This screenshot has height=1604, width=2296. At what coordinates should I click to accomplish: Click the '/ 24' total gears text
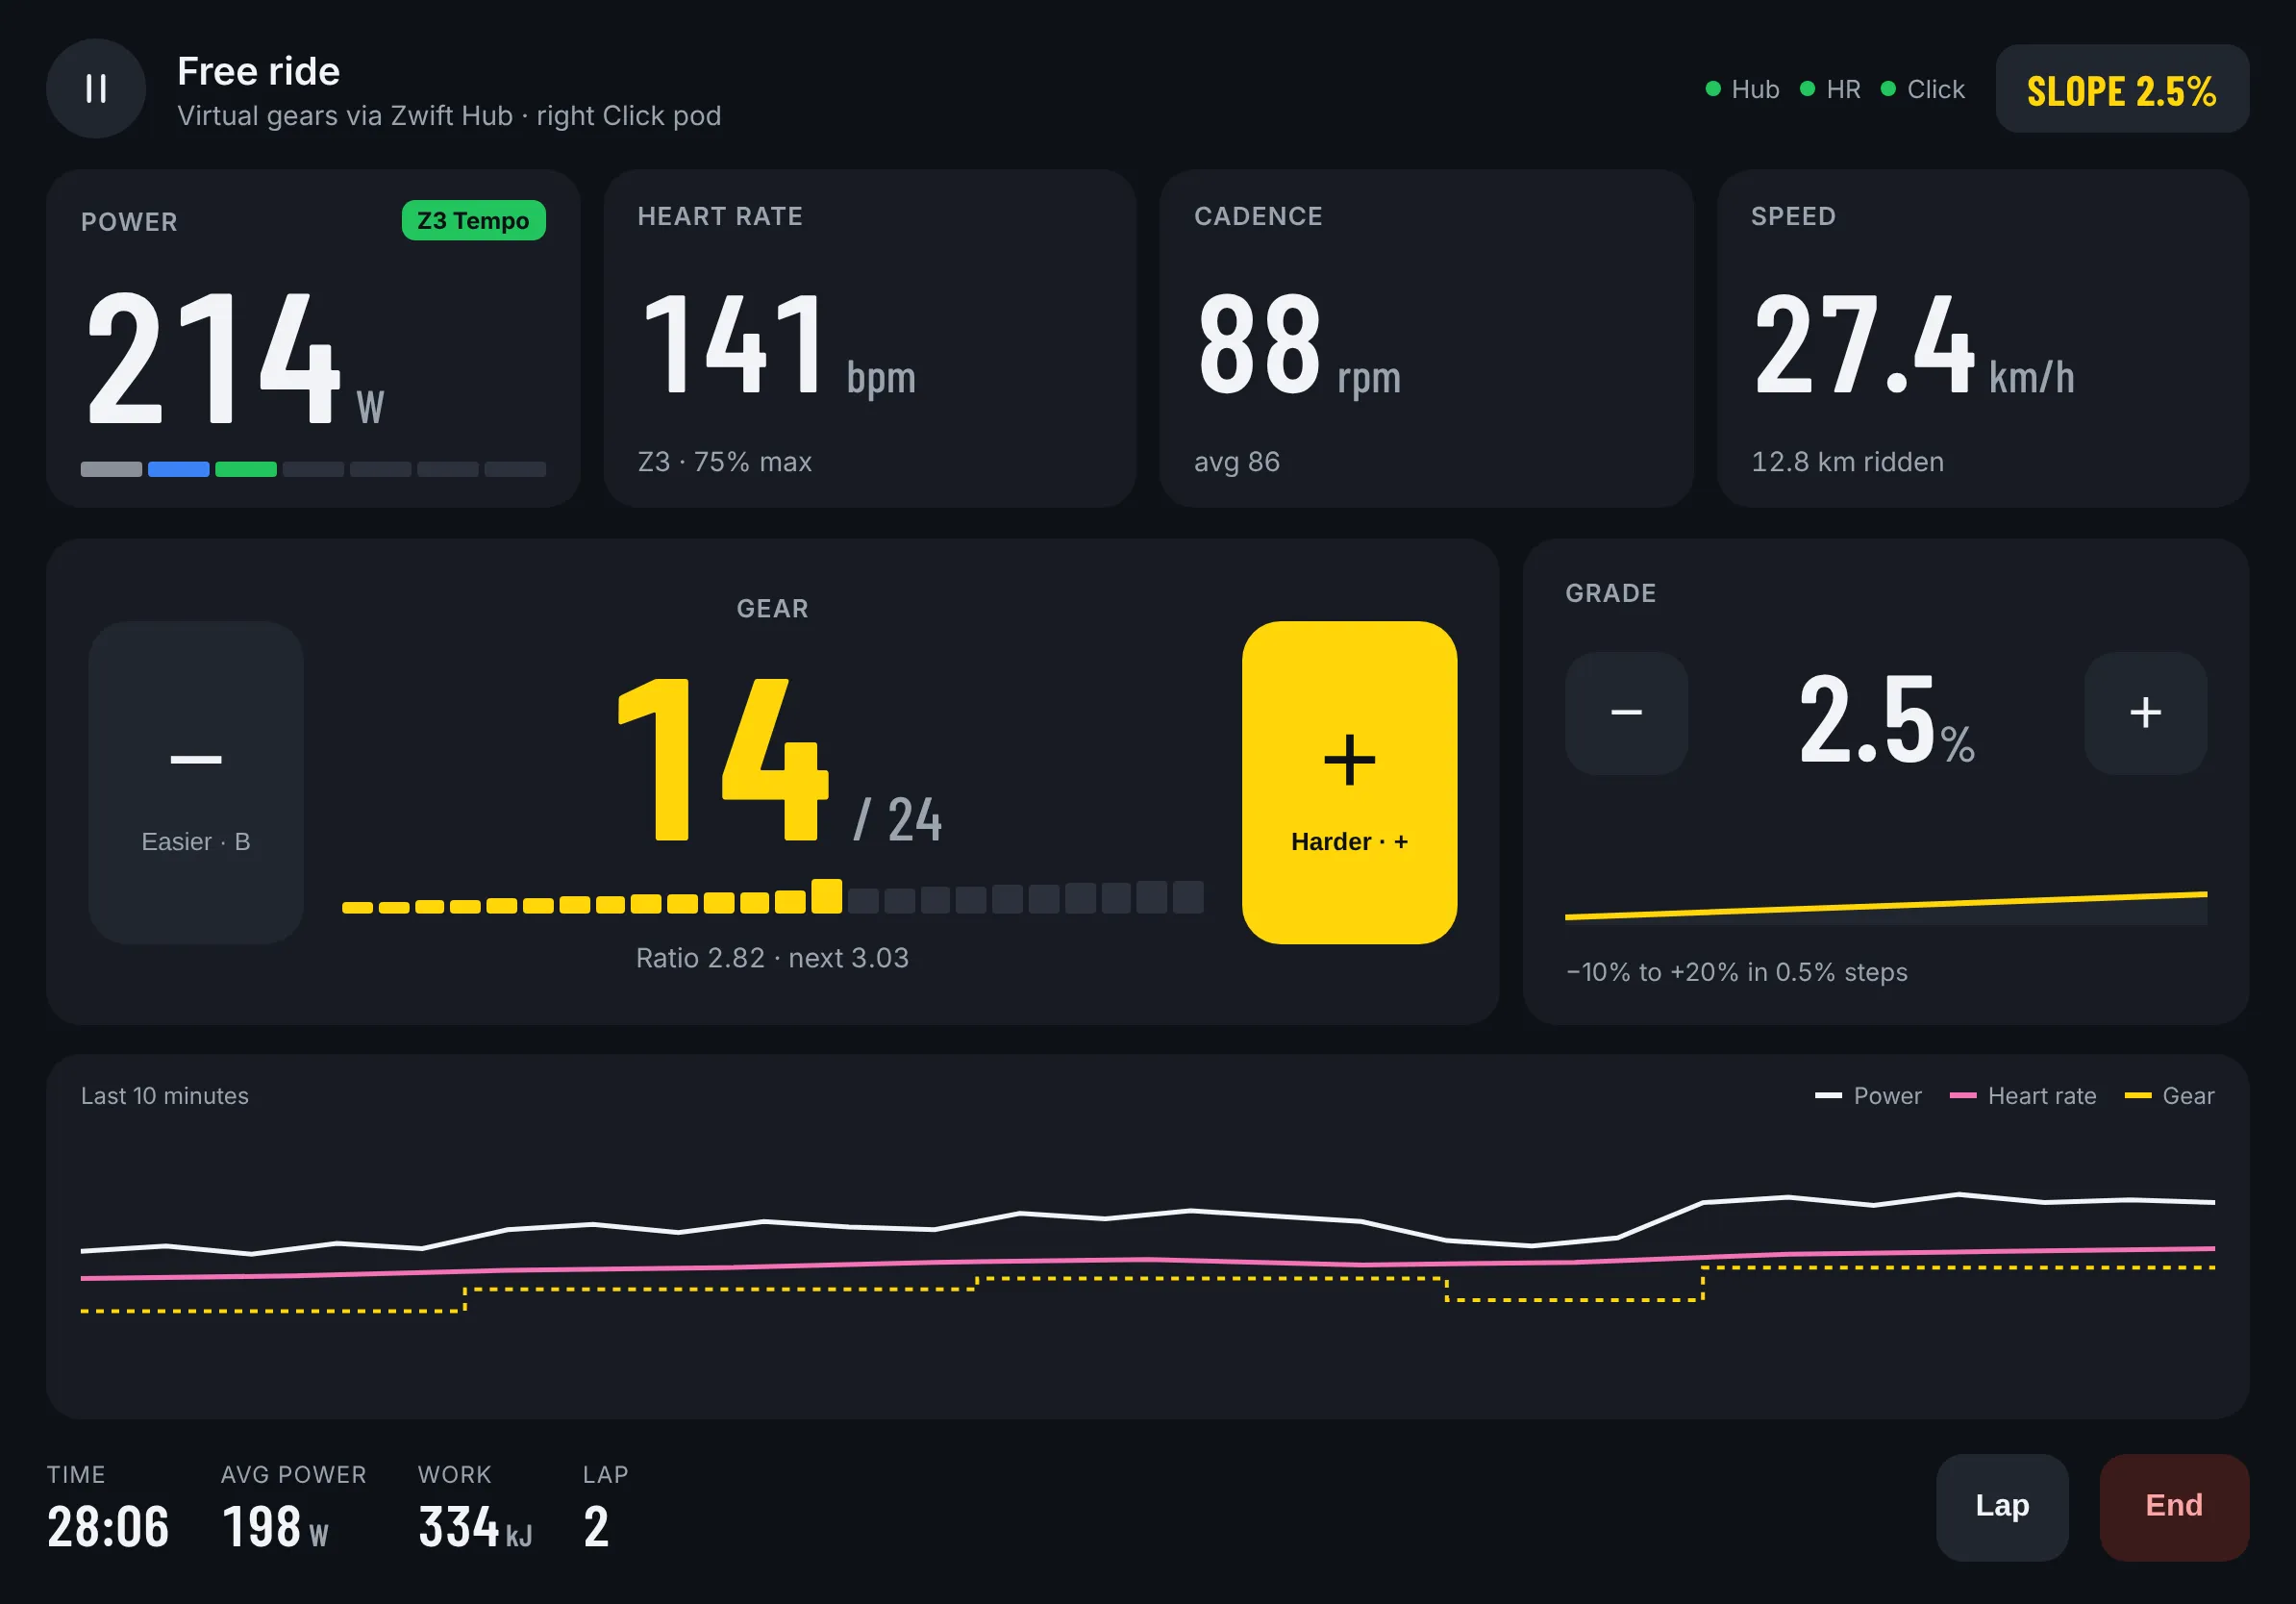[897, 820]
